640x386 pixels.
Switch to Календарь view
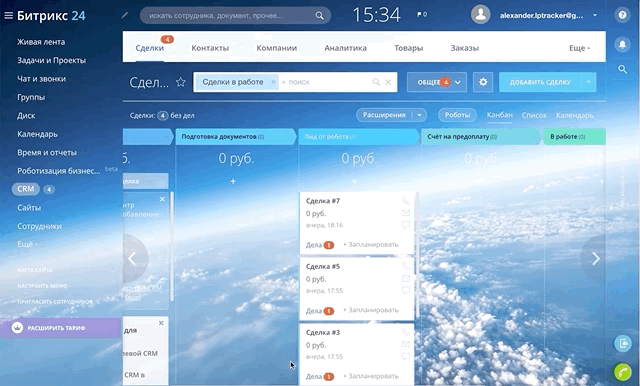click(x=575, y=115)
